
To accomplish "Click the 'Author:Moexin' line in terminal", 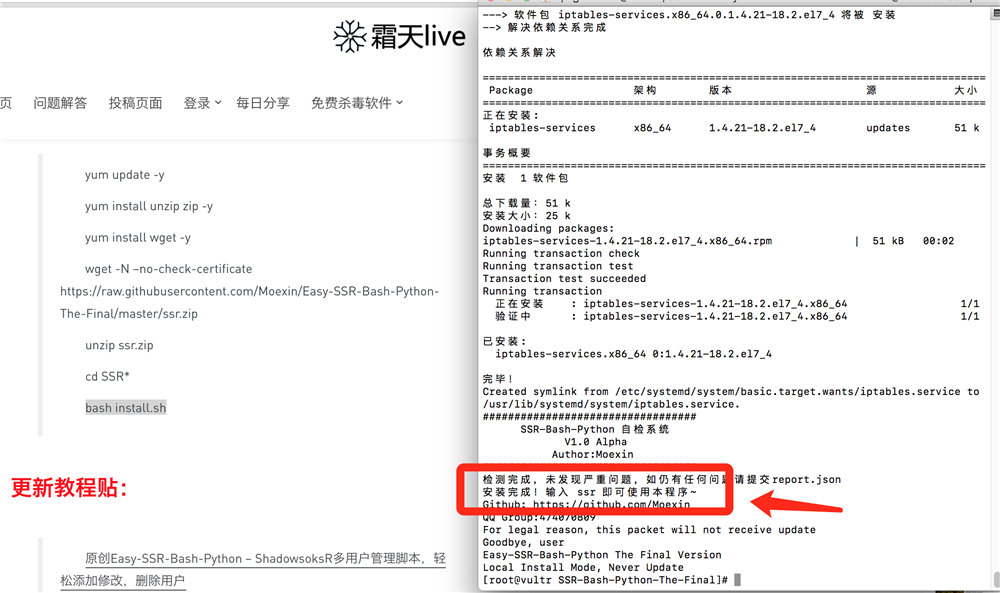I will [x=592, y=454].
